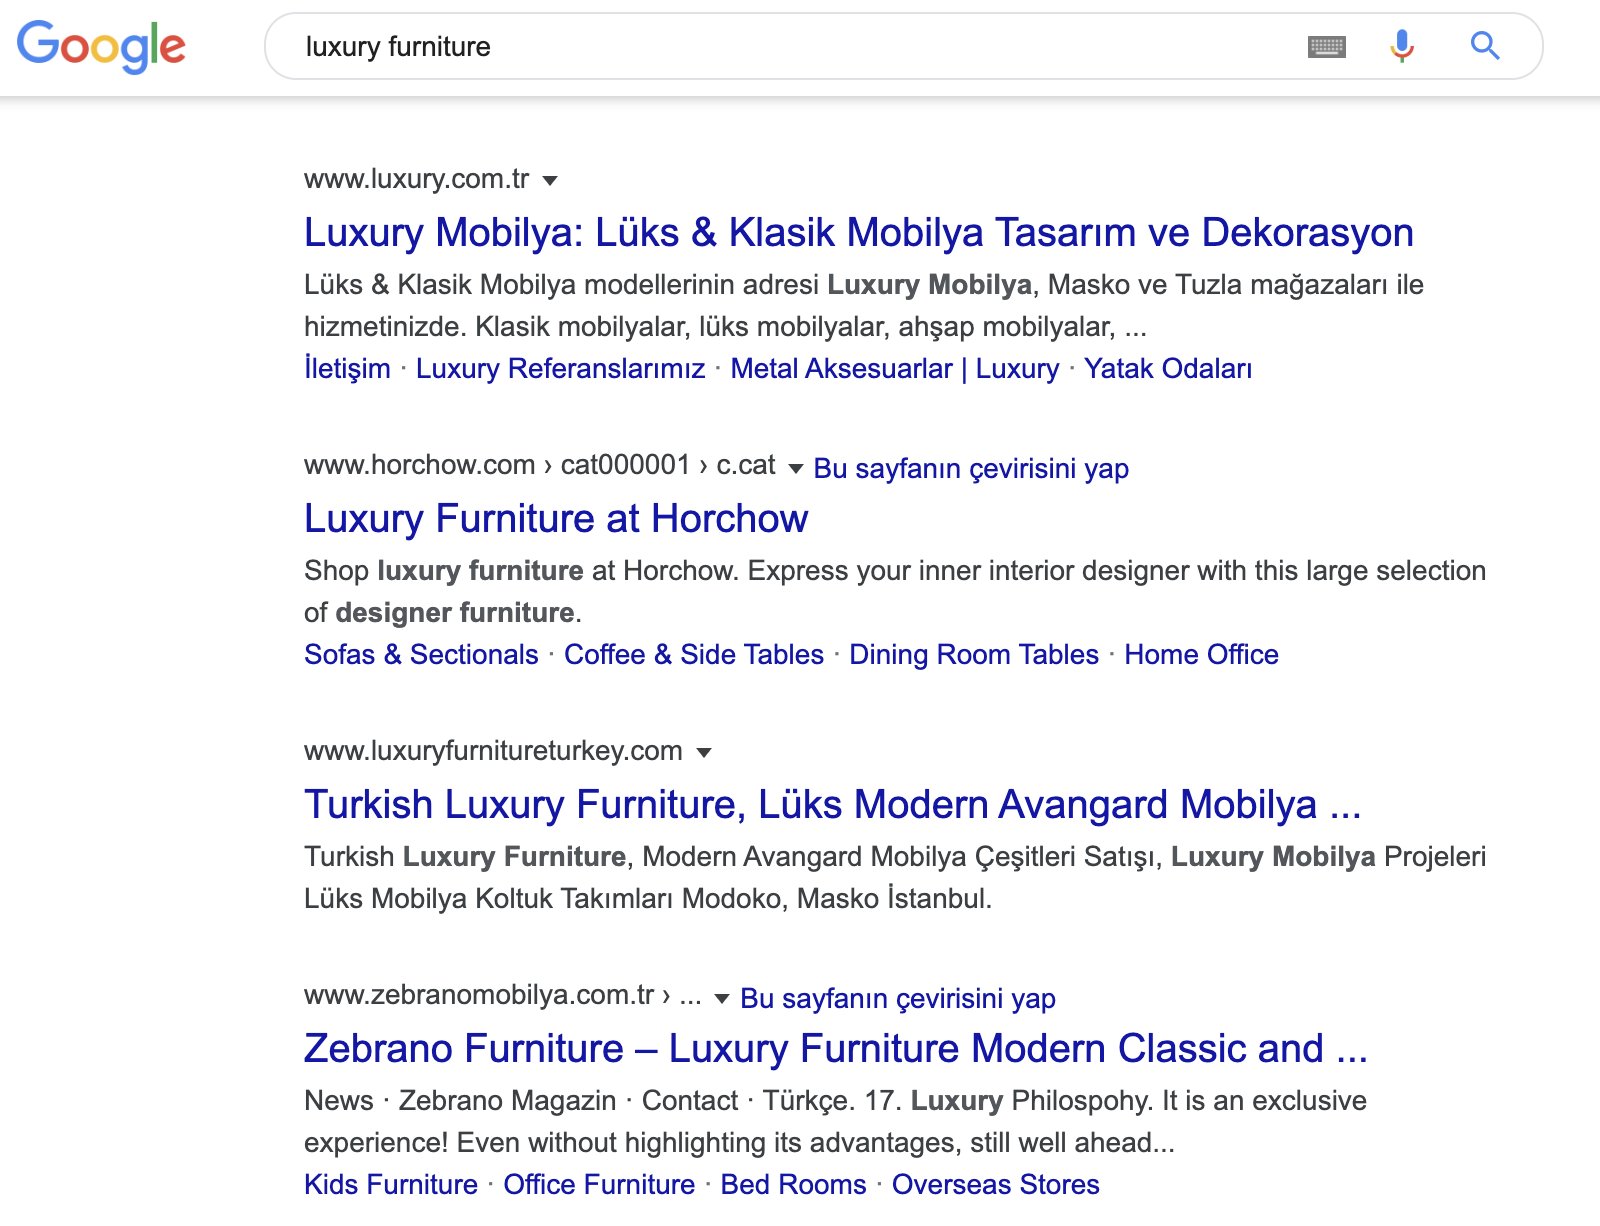Expand dropdown arrow beside horchow.com URL
1600x1226 pixels.
point(796,468)
